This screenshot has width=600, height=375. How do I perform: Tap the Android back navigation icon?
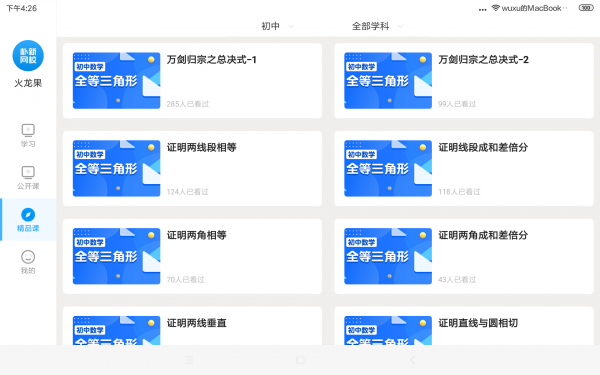pos(412,360)
